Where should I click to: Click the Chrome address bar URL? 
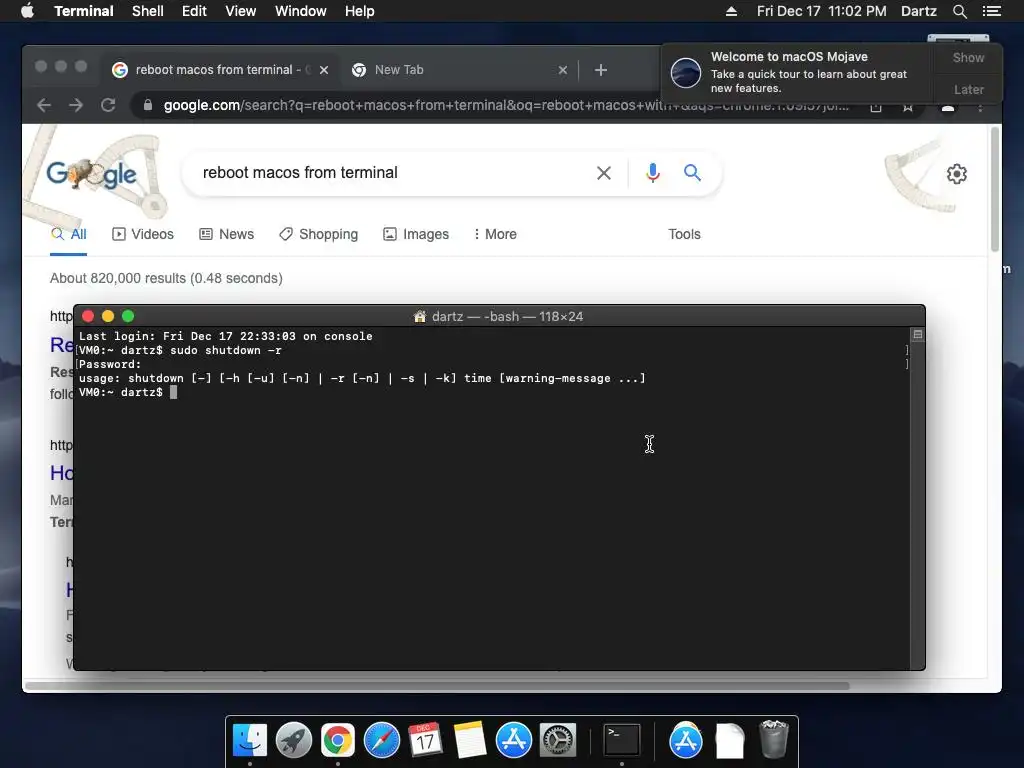point(506,105)
